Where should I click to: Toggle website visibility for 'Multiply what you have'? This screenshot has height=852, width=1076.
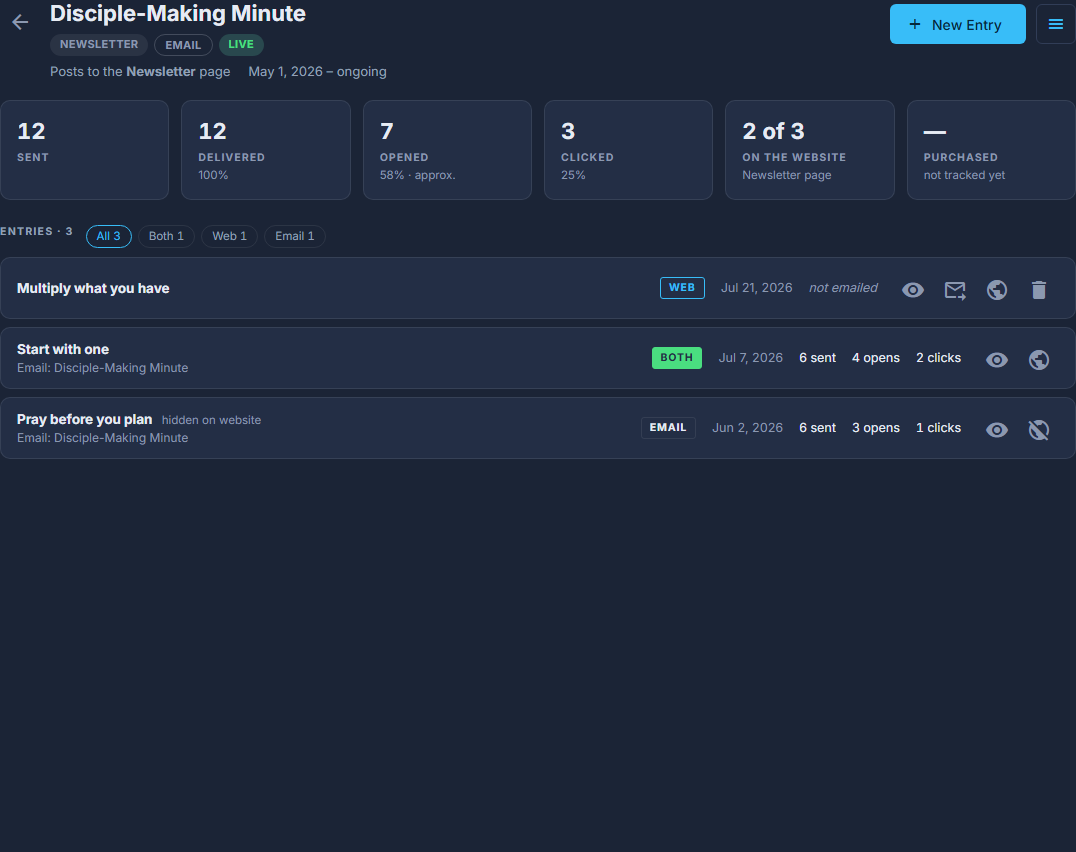(997, 290)
